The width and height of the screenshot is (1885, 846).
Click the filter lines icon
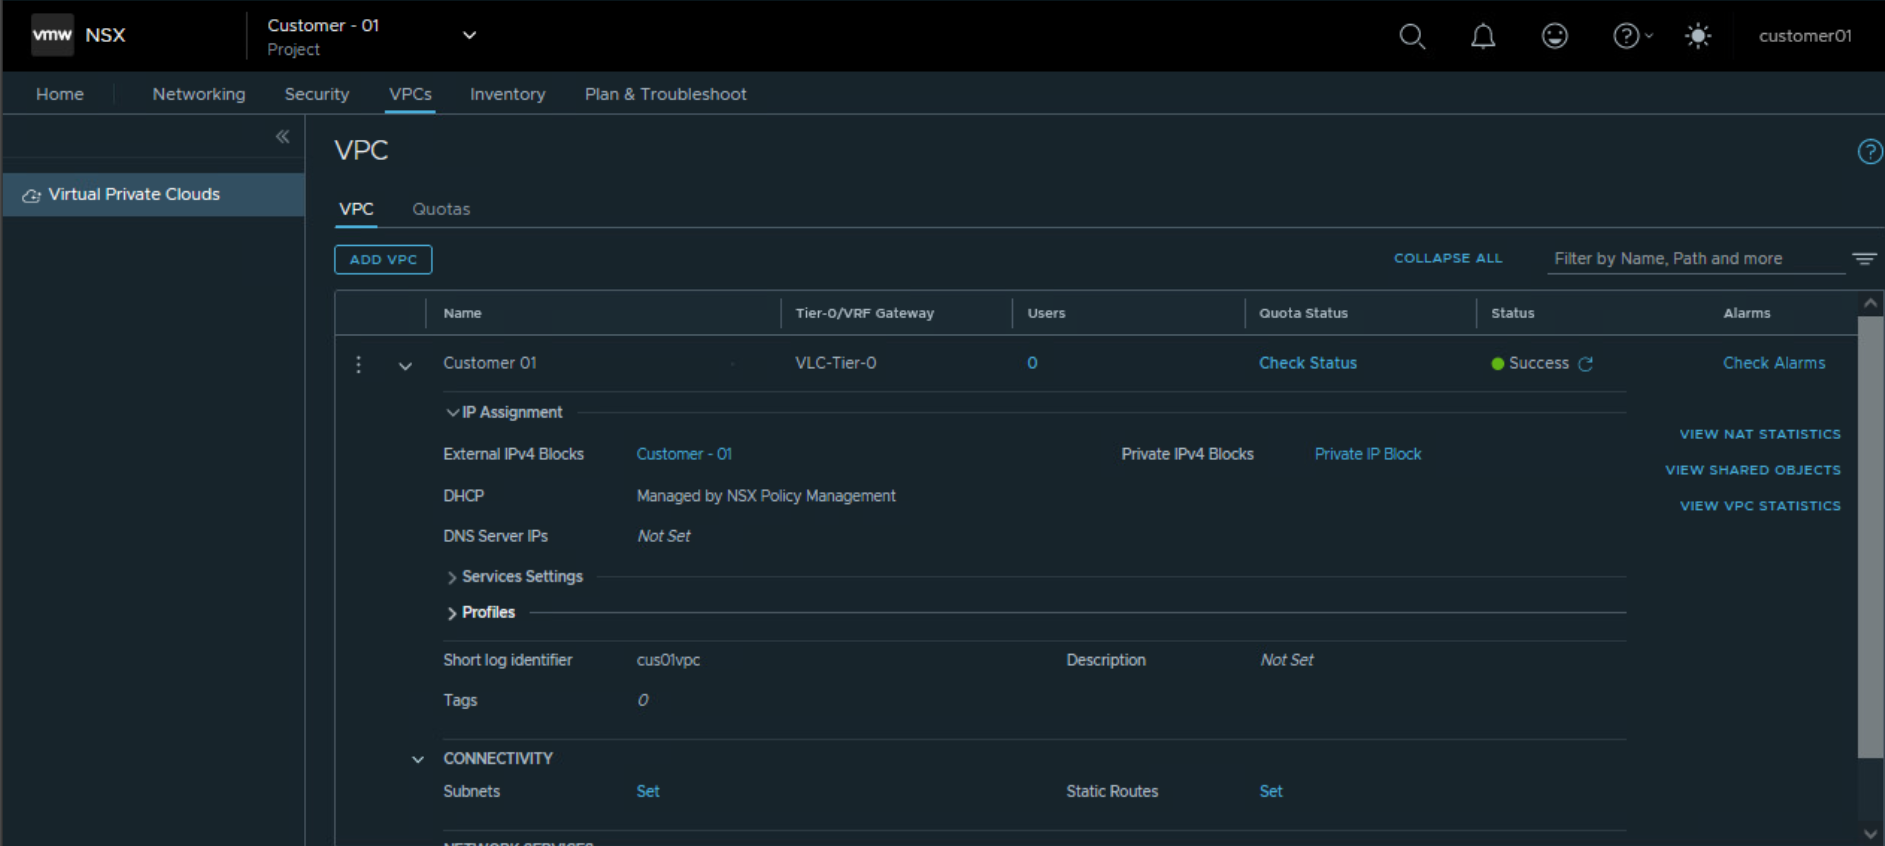pos(1863,259)
